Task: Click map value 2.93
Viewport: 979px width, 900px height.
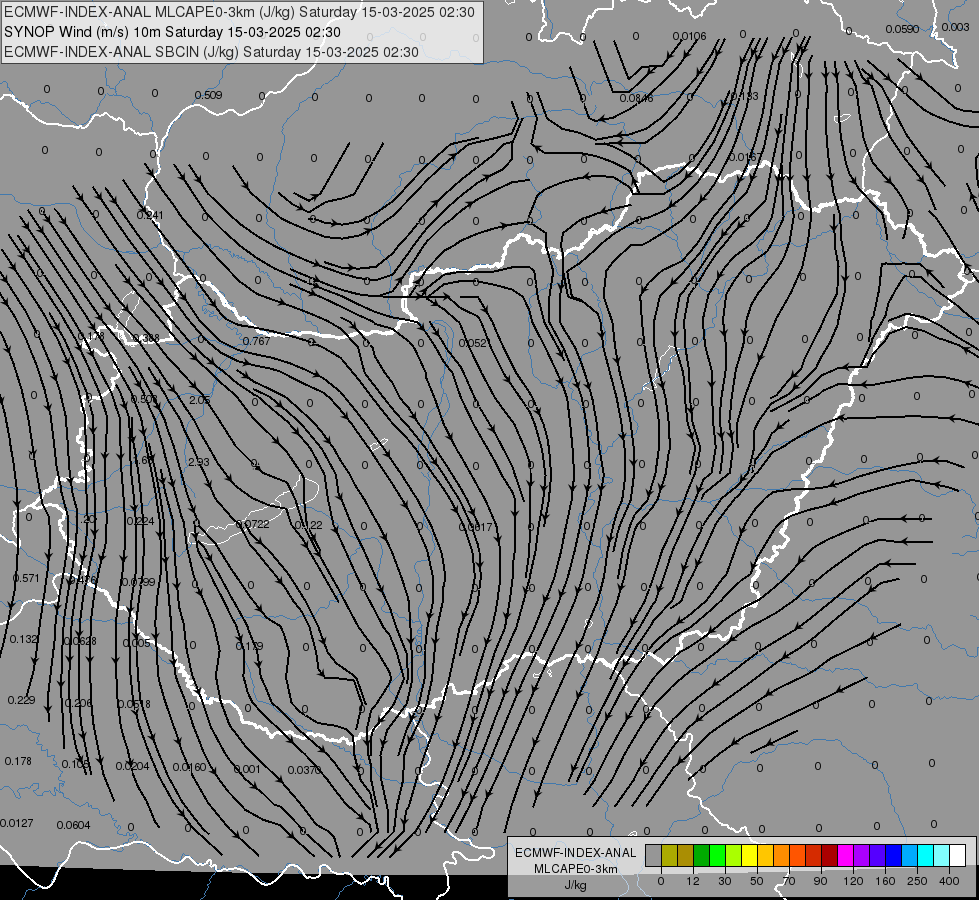Action: pyautogui.click(x=199, y=462)
